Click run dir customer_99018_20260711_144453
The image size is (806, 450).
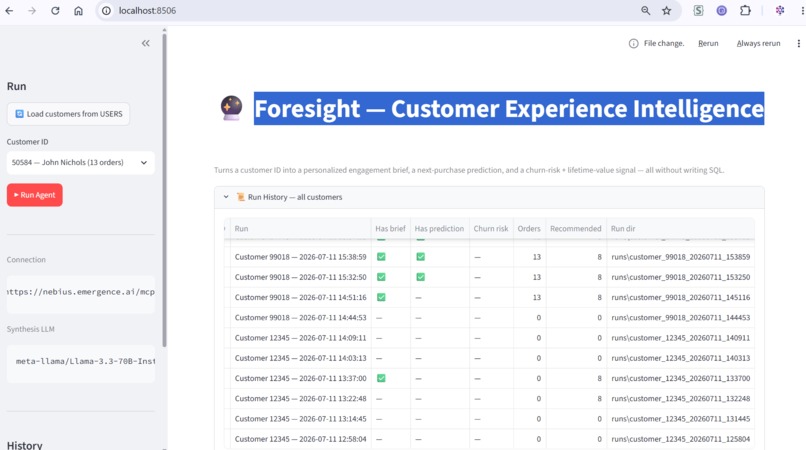click(x=681, y=318)
